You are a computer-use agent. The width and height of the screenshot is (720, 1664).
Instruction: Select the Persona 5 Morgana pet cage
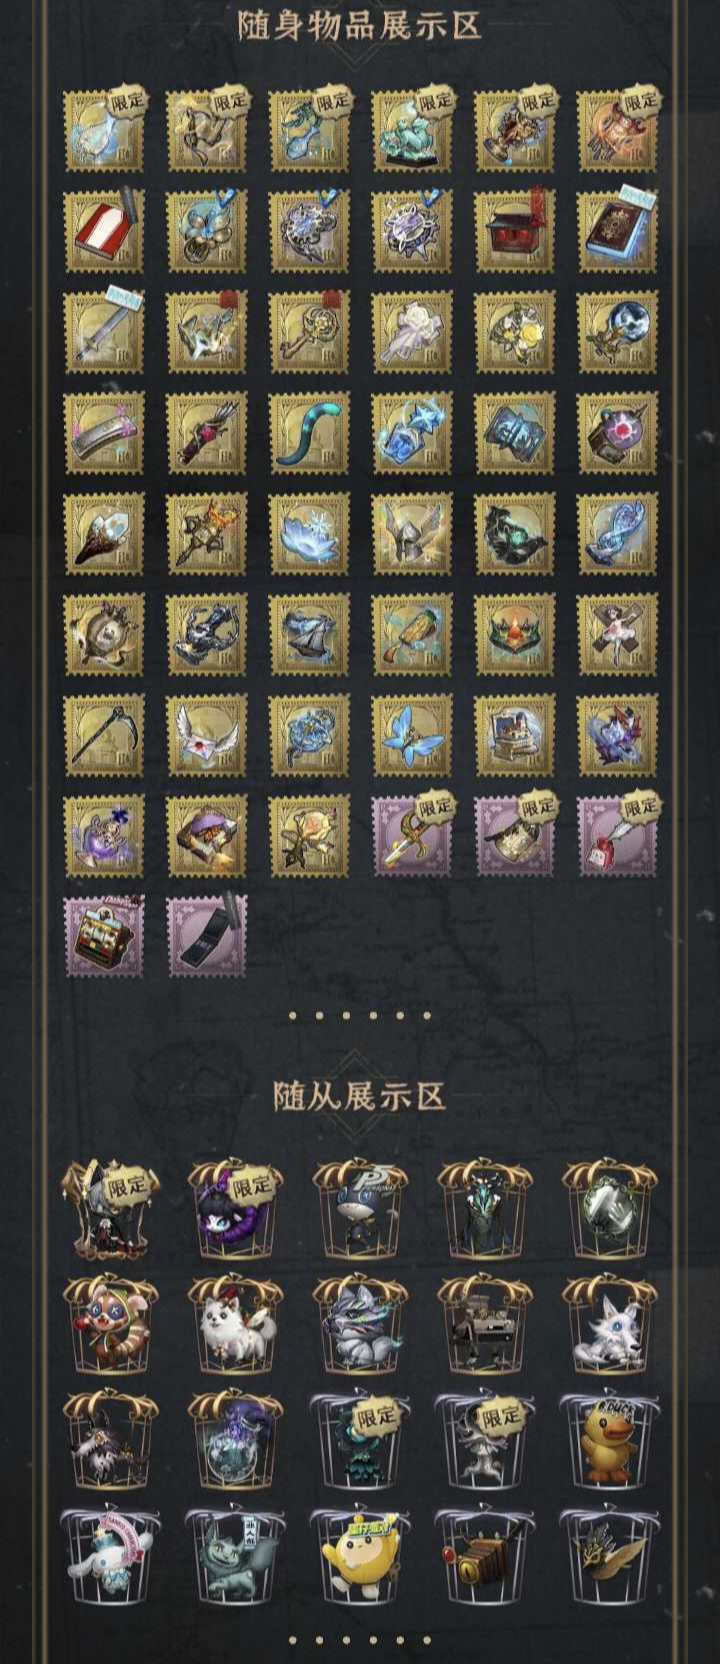(360, 1209)
